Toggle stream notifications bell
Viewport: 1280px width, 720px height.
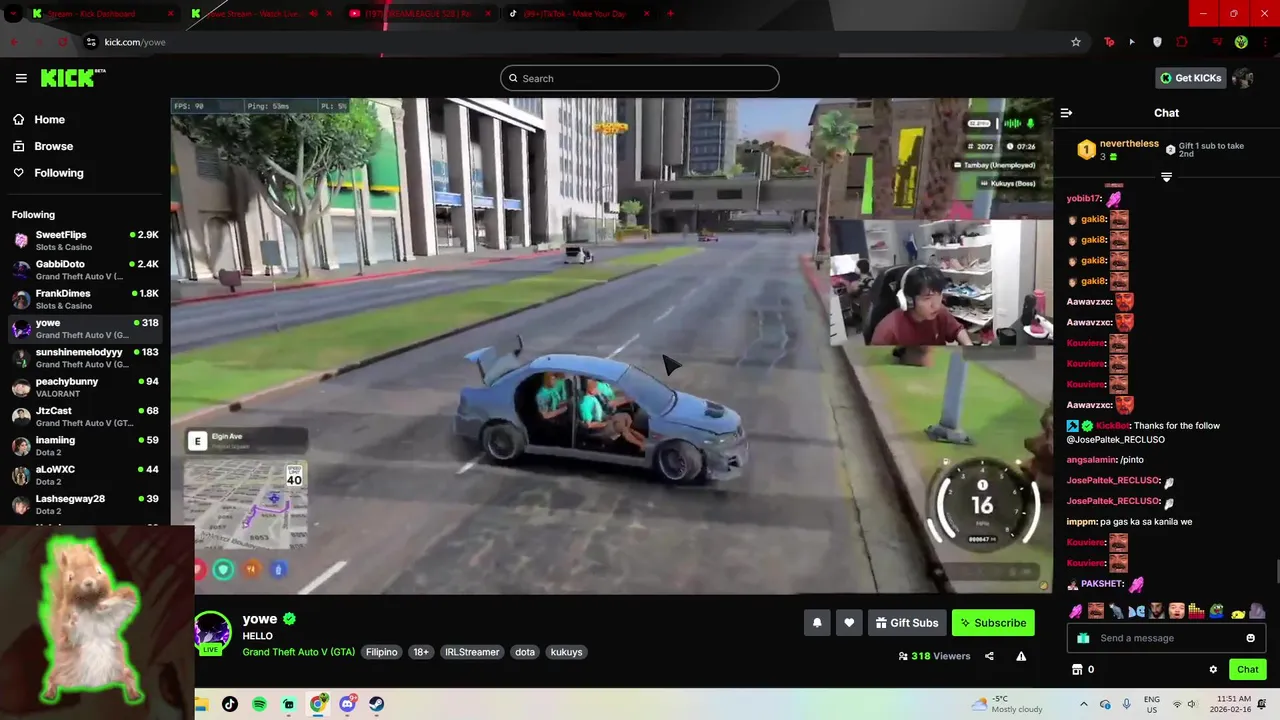(x=817, y=623)
